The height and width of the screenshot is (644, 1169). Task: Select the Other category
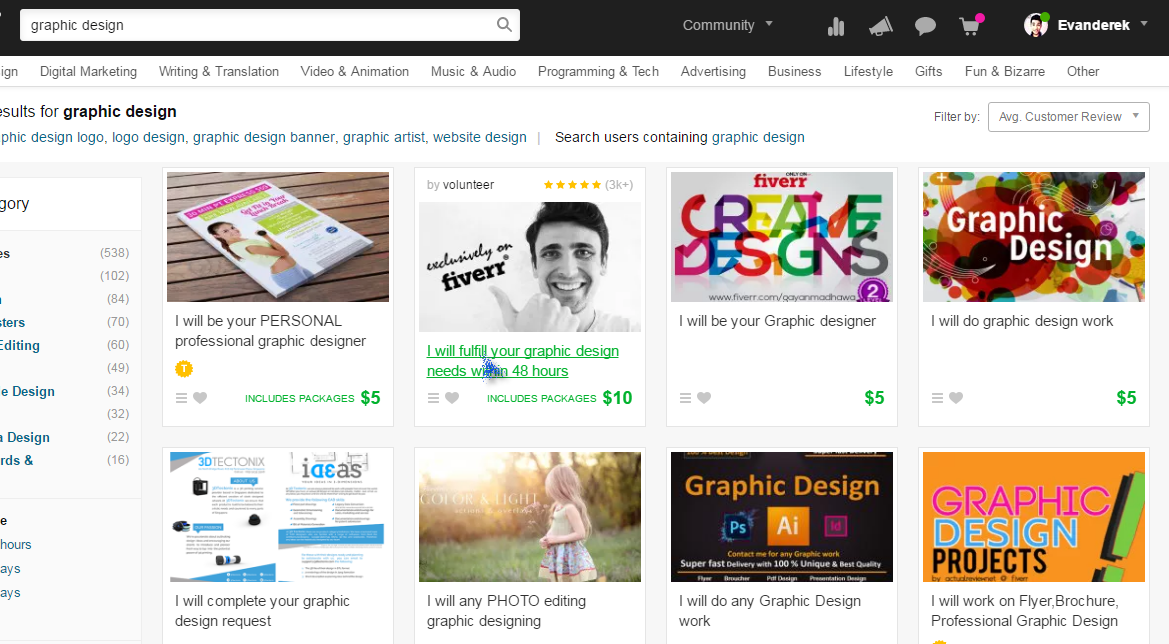[x=1083, y=72]
